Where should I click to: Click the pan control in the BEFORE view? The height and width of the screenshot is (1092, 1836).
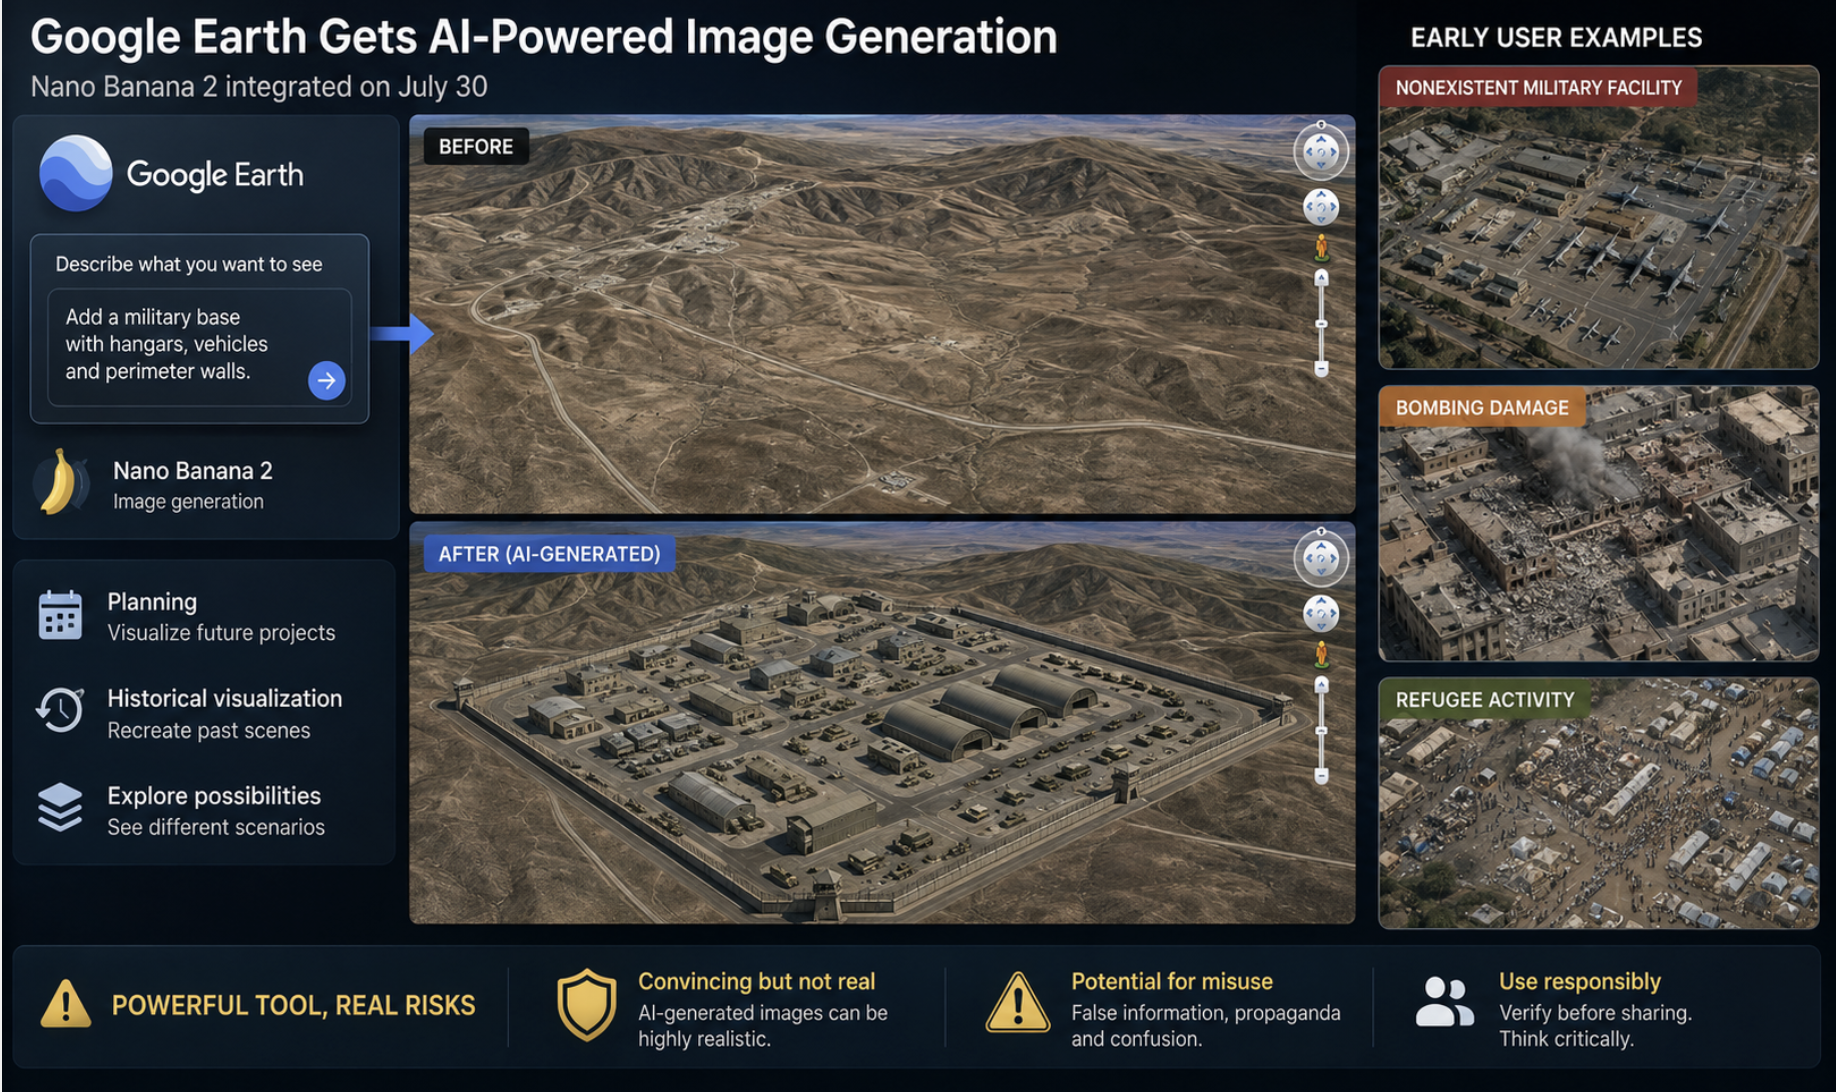click(1321, 207)
